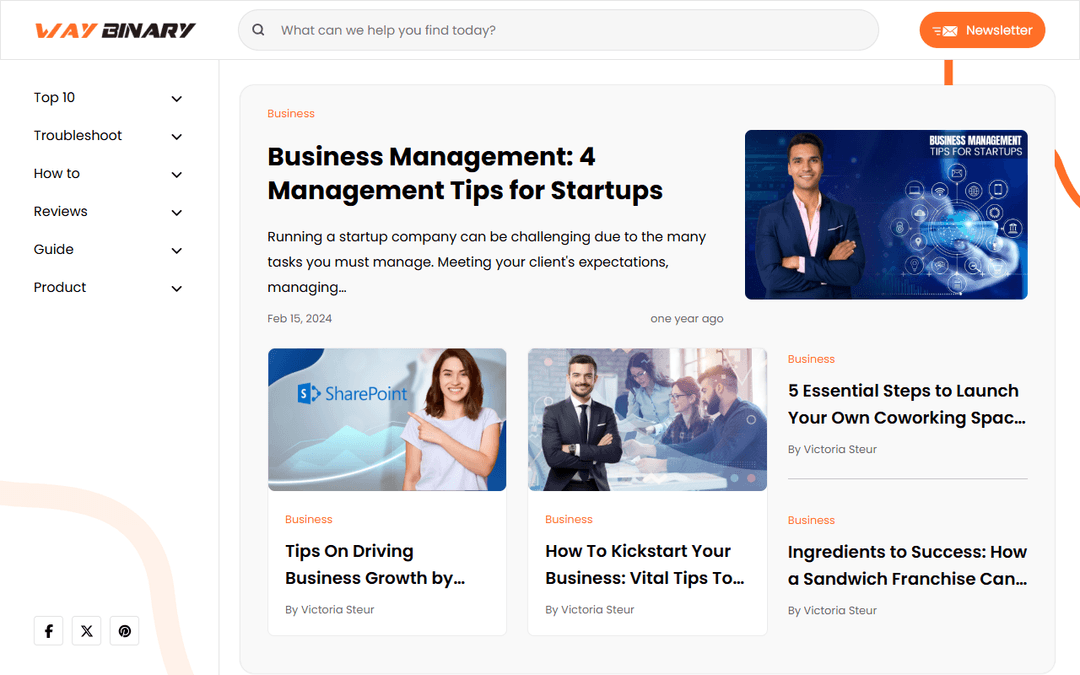Viewport: 1080px width, 675px height.
Task: Click Business category above Tips On Driving article
Action: pos(309,519)
